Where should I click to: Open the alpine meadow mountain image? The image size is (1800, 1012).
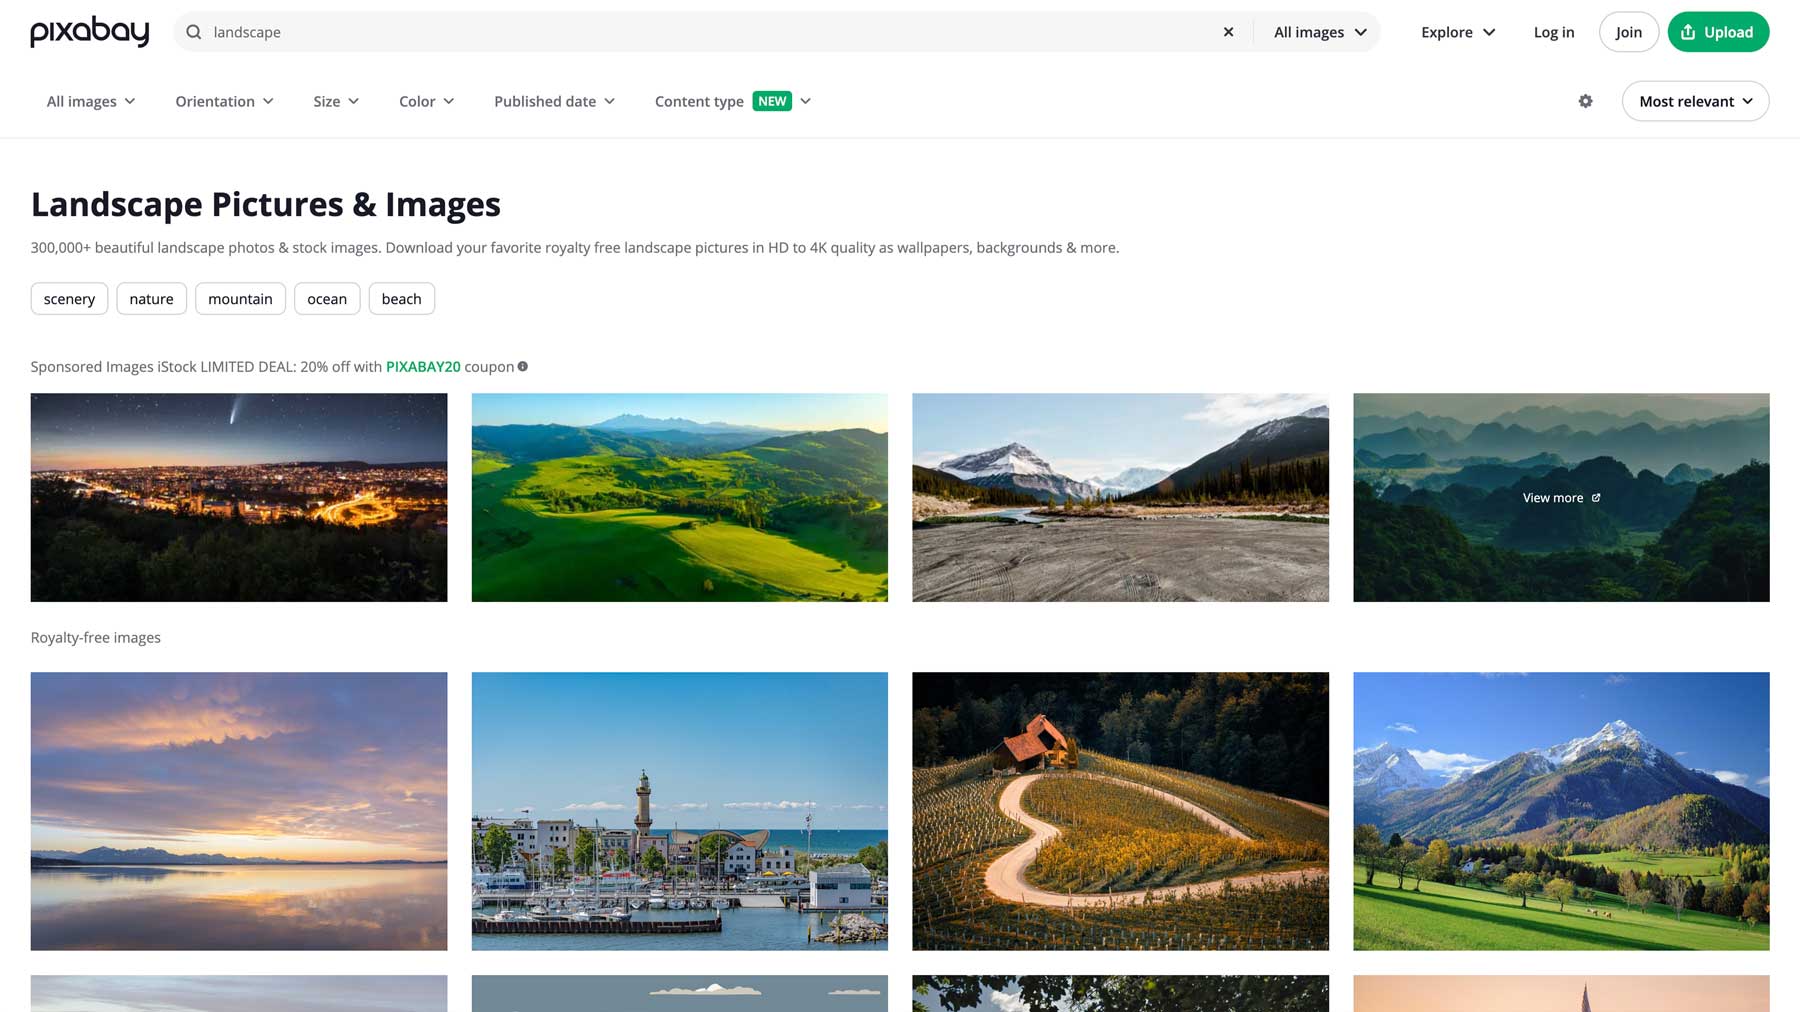pos(1561,811)
